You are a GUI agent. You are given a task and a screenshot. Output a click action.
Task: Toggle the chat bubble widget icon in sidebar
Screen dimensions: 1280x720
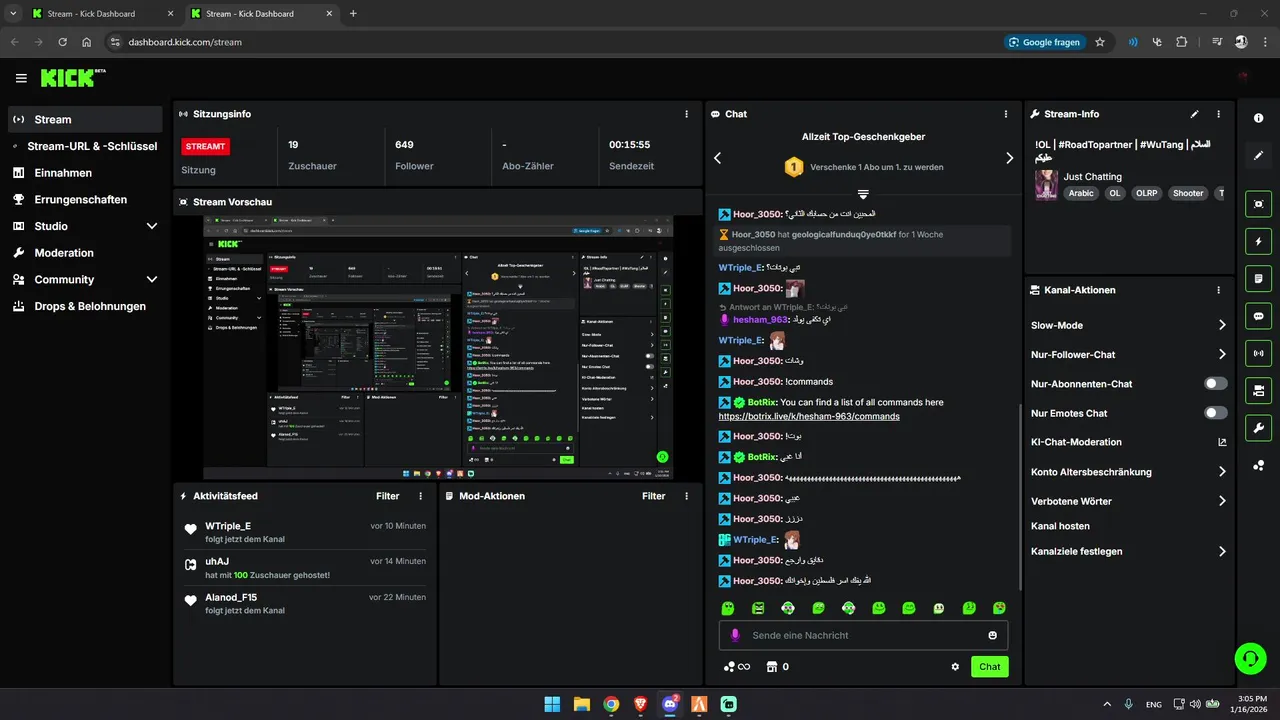click(1258, 316)
